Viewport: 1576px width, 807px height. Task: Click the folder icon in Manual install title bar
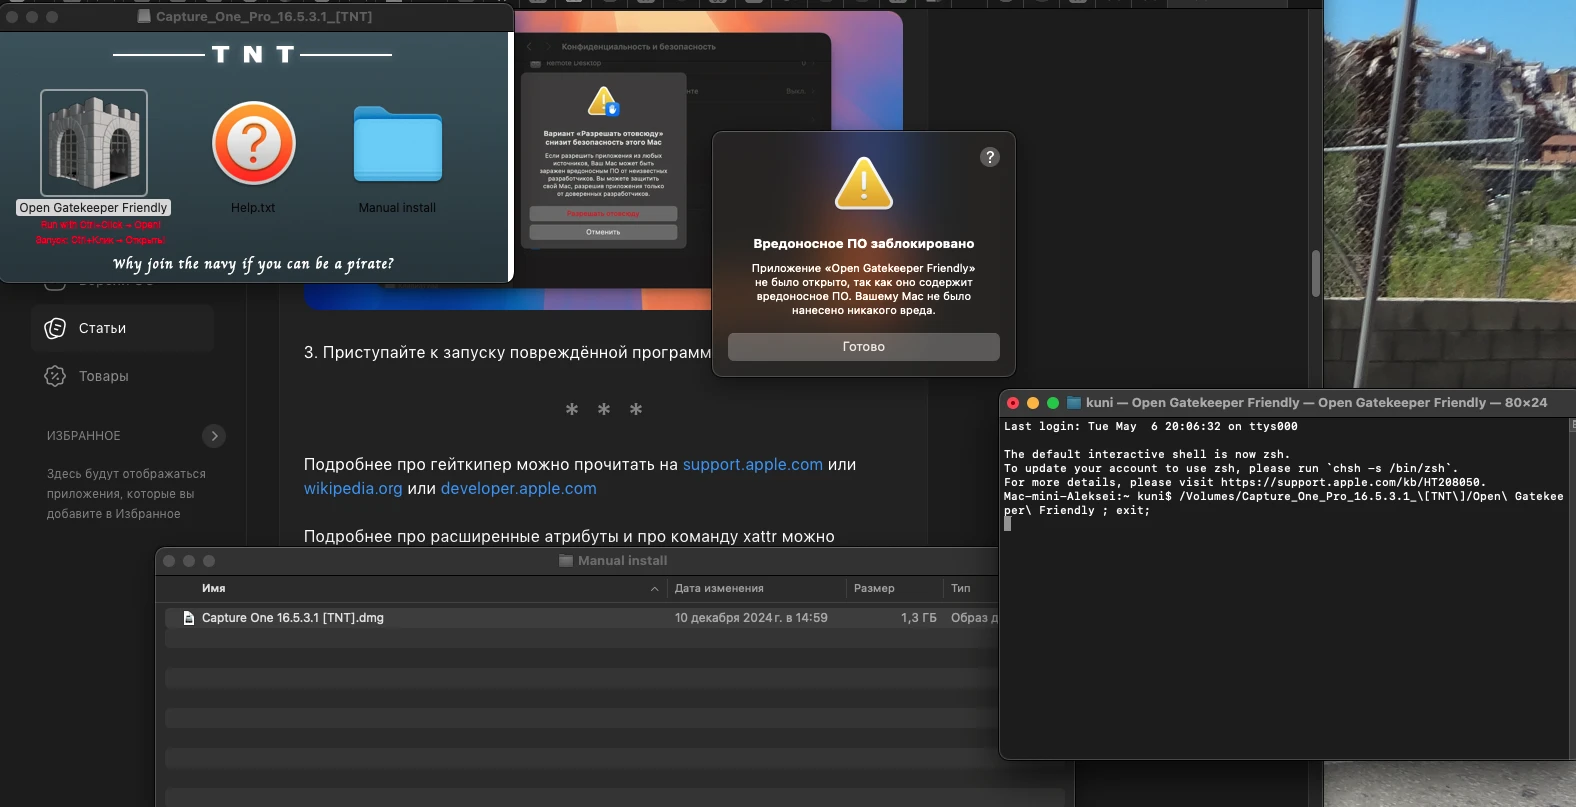pos(566,561)
